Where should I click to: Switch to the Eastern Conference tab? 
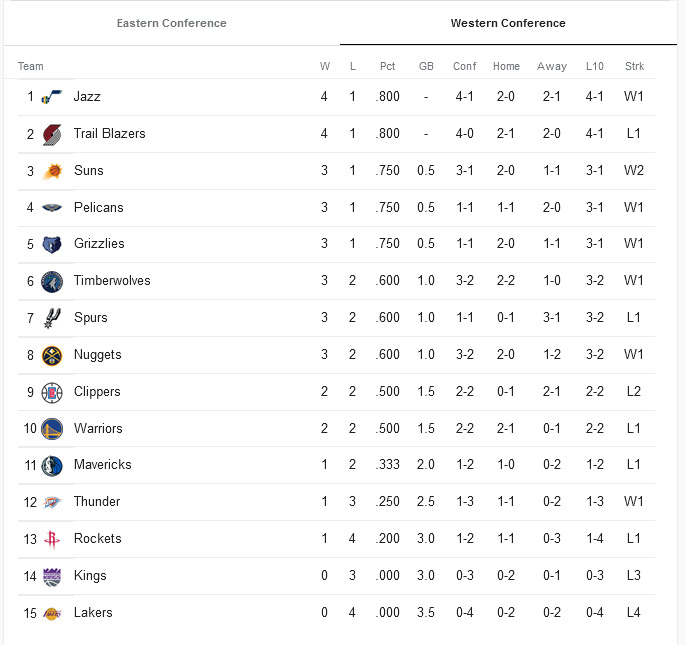[x=171, y=23]
